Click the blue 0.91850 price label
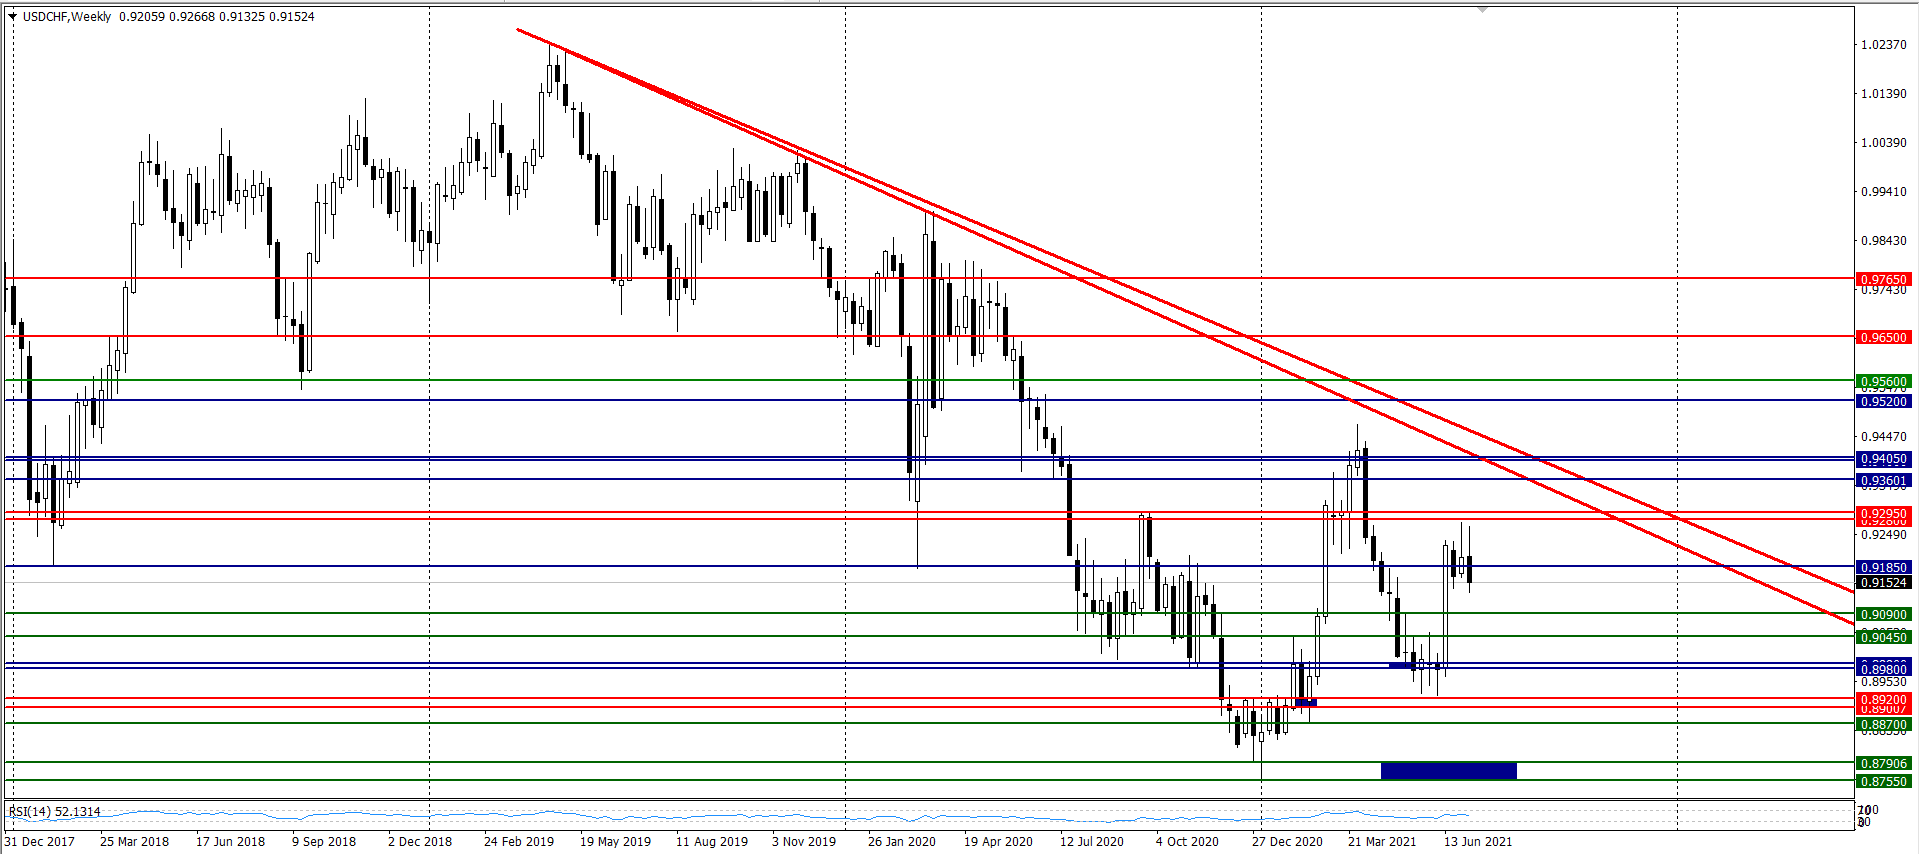Image resolution: width=1919 pixels, height=854 pixels. pos(1883,568)
